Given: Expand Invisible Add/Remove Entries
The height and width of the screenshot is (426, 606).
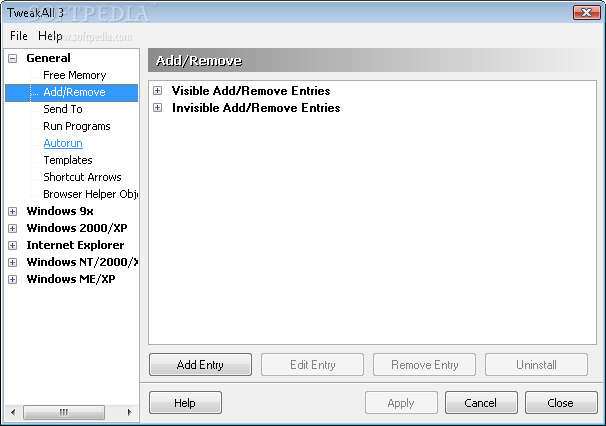Looking at the screenshot, I should point(157,107).
